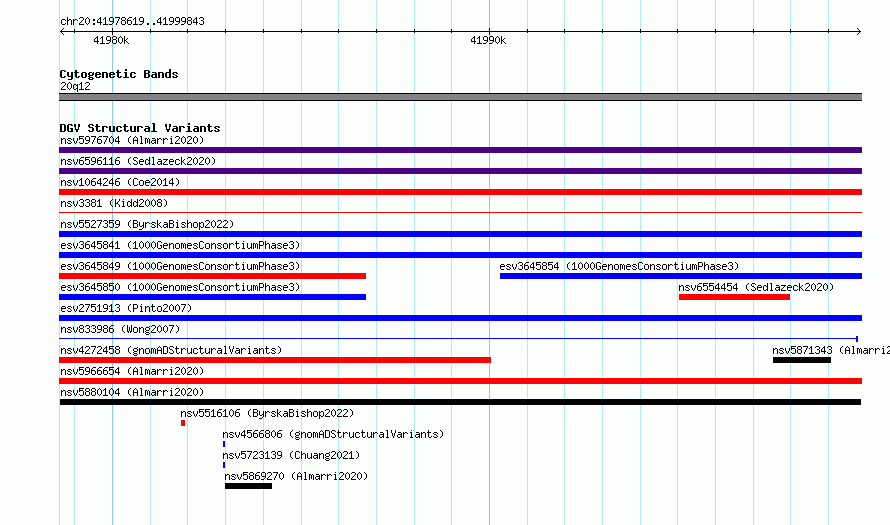Select the nsv6554454 red bar
This screenshot has width=890, height=525.
[734, 297]
